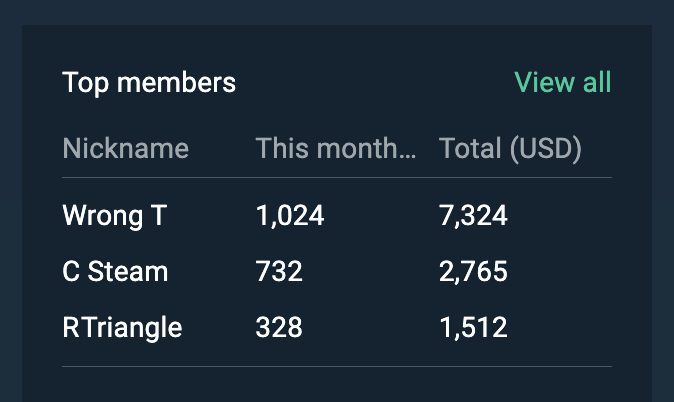Sort by the Total (USD) column header
Viewport: 674px width, 402px height.
(x=510, y=149)
